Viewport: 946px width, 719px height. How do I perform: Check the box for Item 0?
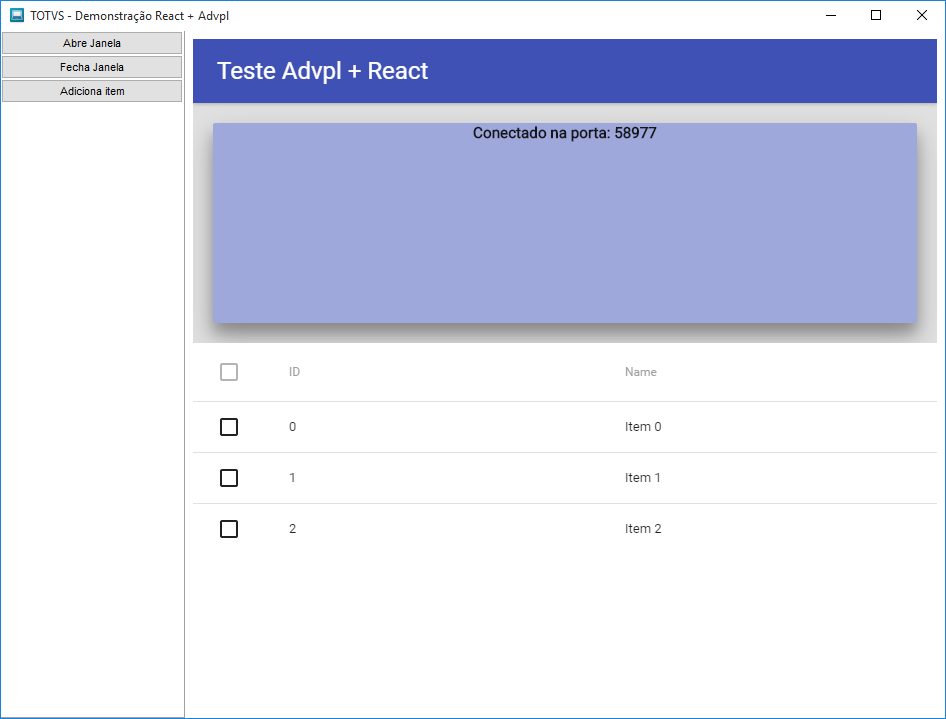click(x=229, y=426)
